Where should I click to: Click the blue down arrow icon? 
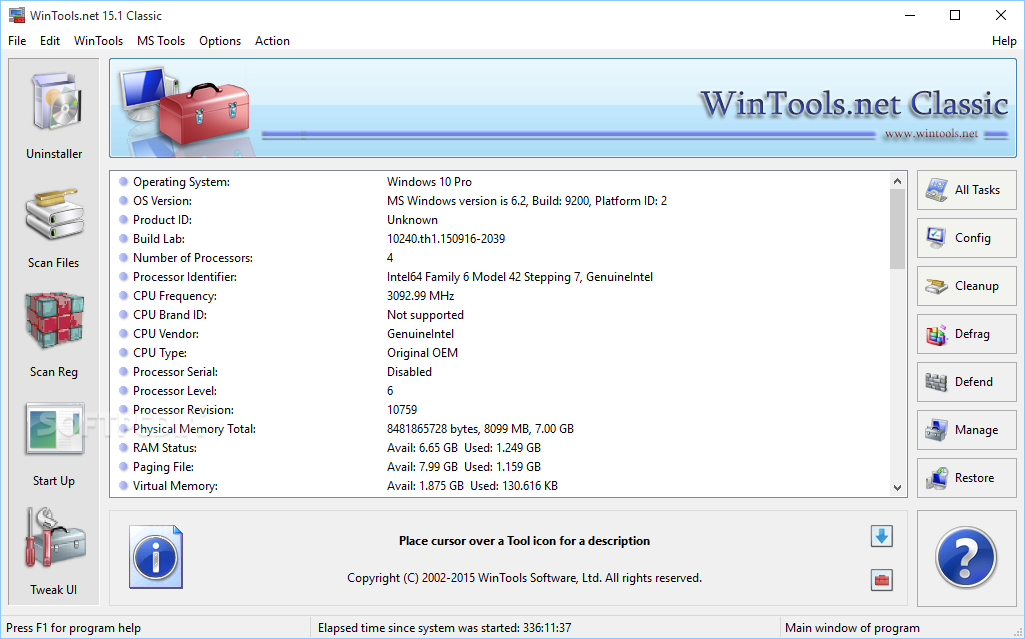pyautogui.click(x=882, y=536)
